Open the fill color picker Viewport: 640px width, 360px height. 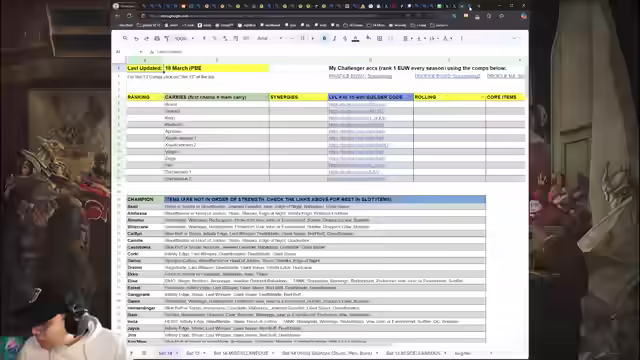(x=368, y=38)
